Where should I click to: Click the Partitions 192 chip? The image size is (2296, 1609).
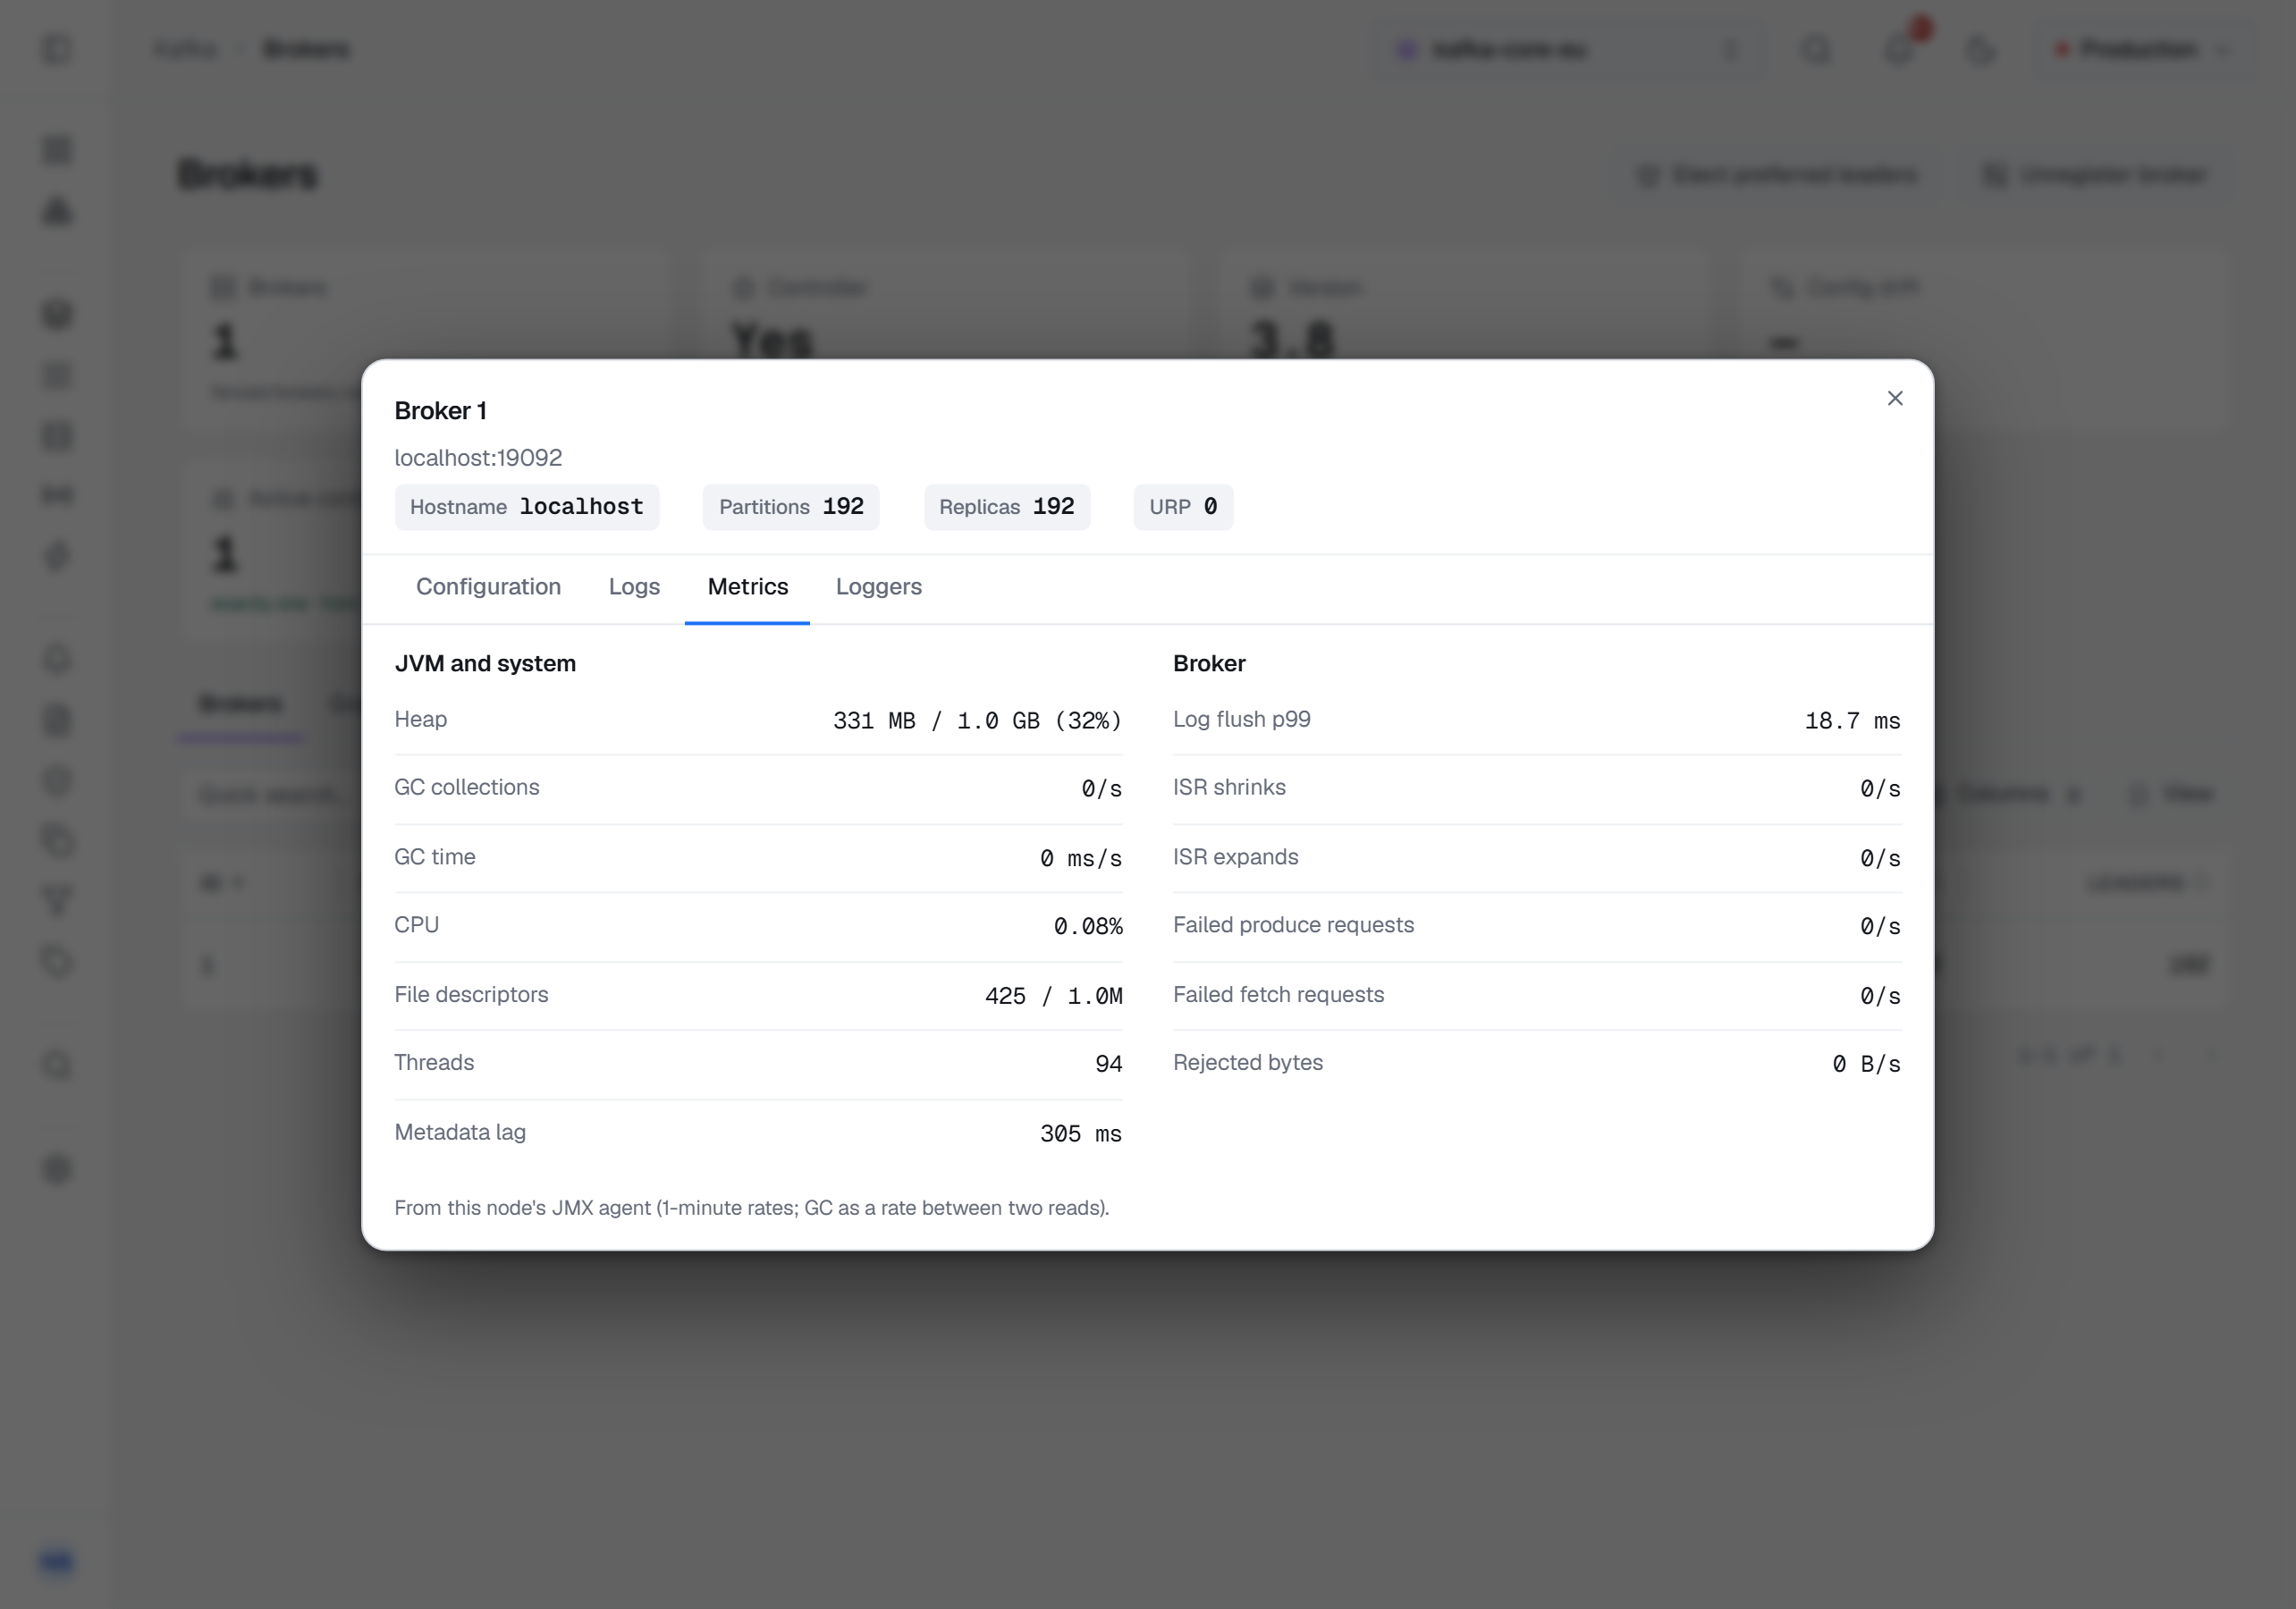point(791,507)
